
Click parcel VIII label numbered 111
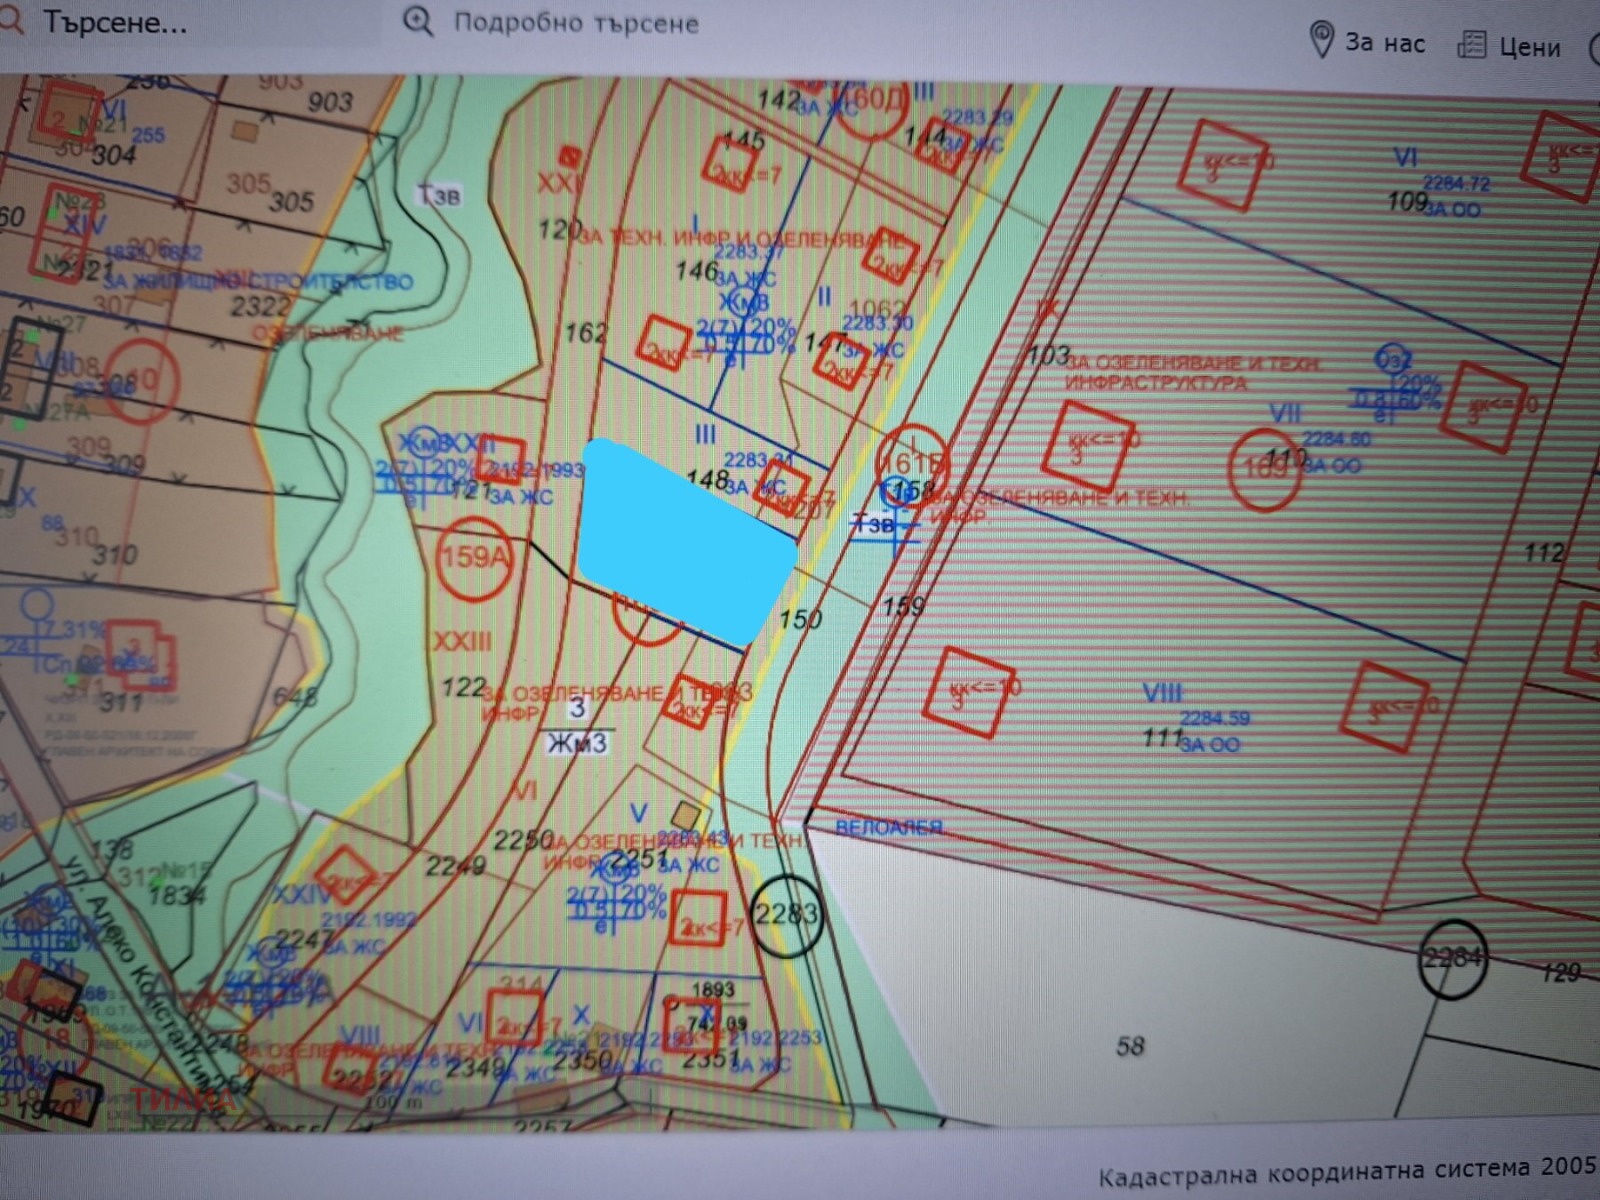[1163, 738]
